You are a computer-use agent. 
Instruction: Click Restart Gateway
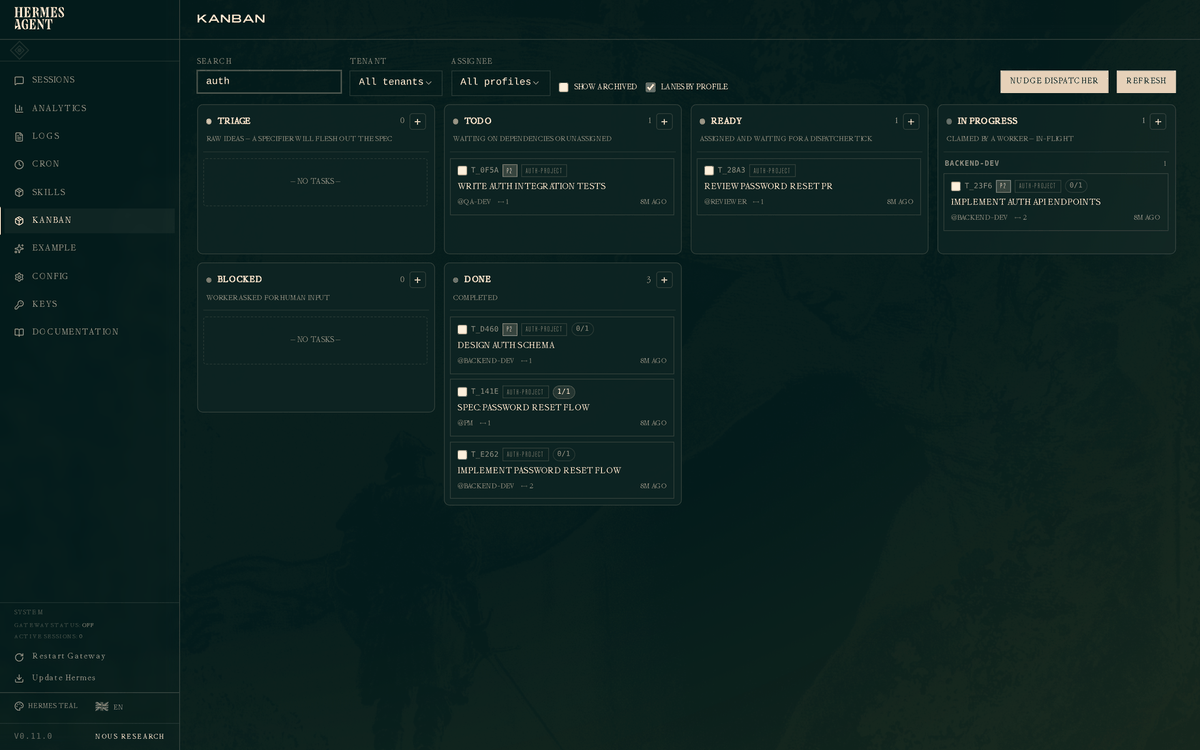point(60,656)
